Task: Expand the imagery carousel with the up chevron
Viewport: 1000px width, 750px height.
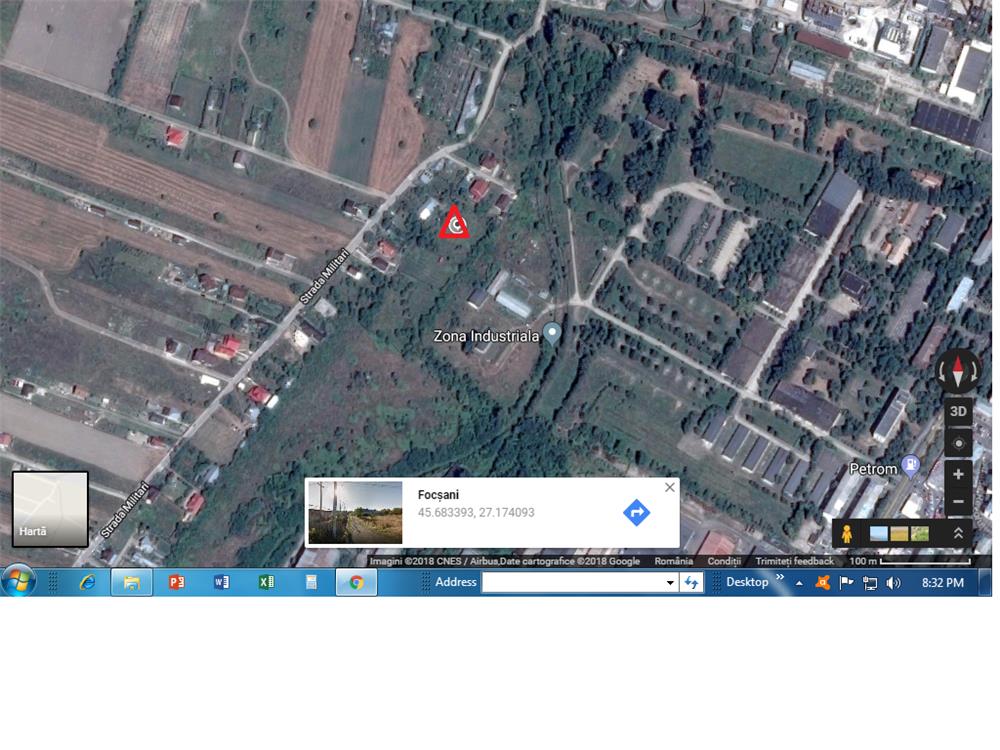Action: tap(957, 533)
